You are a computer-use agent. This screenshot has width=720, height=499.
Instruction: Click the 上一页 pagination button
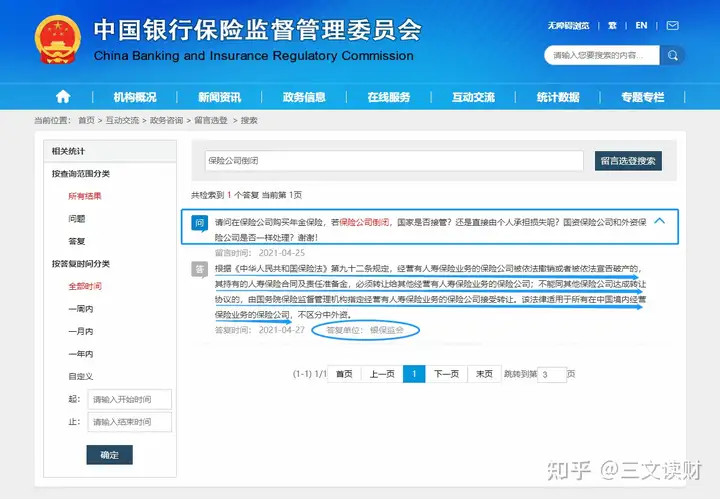pyautogui.click(x=382, y=374)
